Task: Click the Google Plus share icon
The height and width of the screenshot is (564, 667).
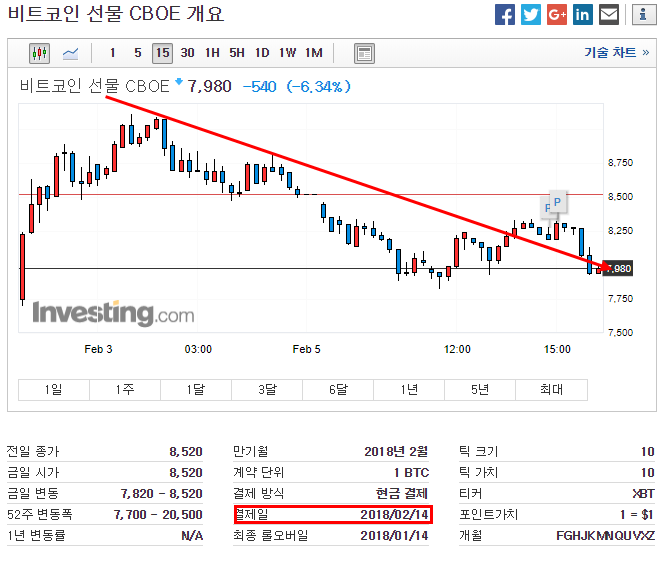Action: click(x=557, y=15)
